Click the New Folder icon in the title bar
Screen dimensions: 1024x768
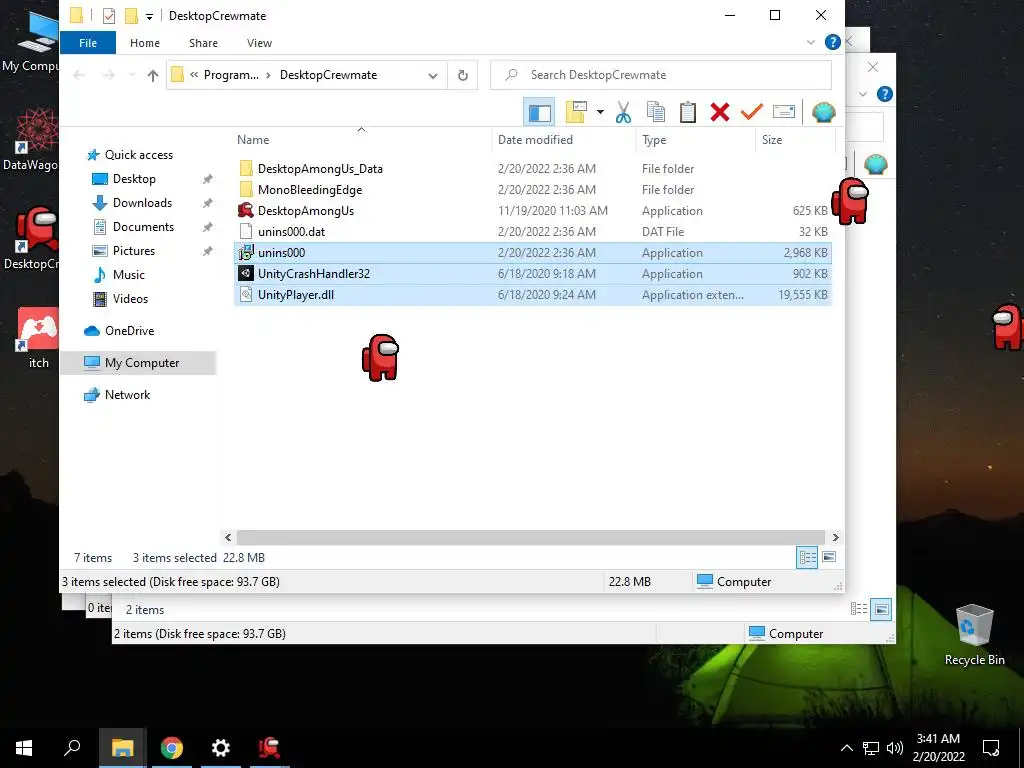pos(131,16)
